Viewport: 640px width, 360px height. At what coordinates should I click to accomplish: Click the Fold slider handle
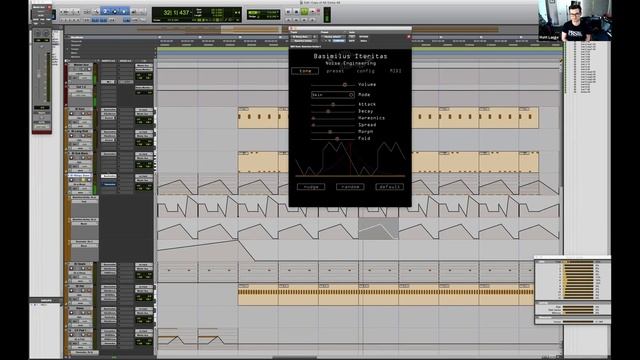click(x=337, y=139)
